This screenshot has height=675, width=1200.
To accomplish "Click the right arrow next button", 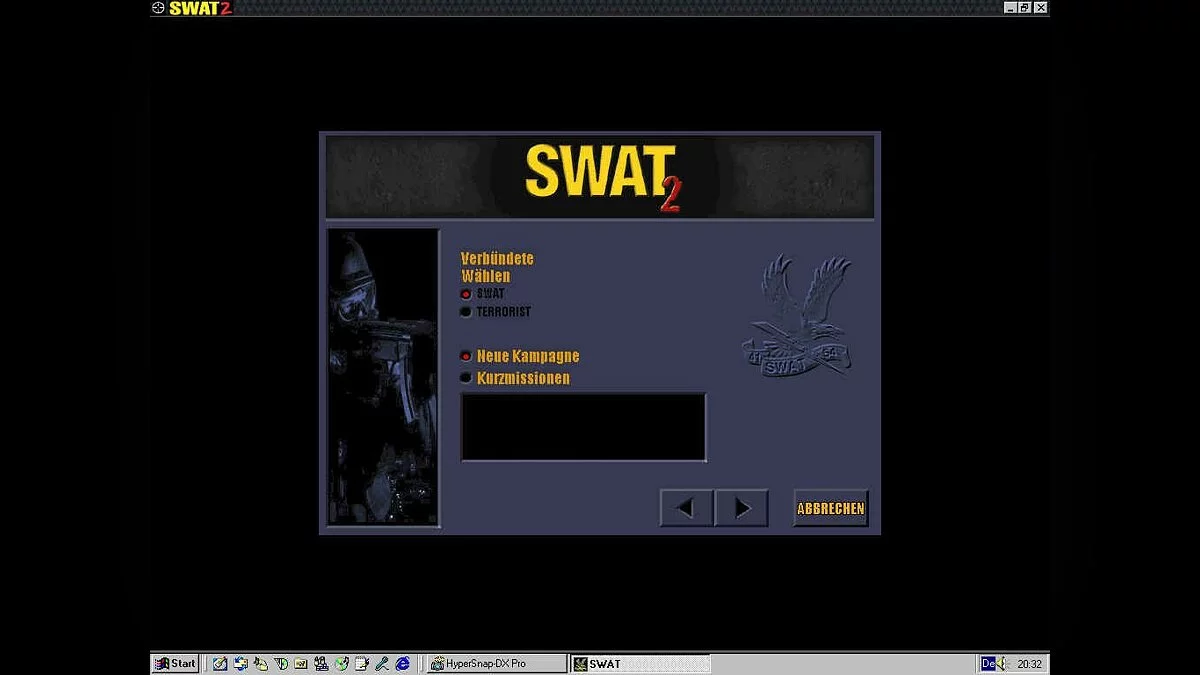I will click(x=742, y=508).
